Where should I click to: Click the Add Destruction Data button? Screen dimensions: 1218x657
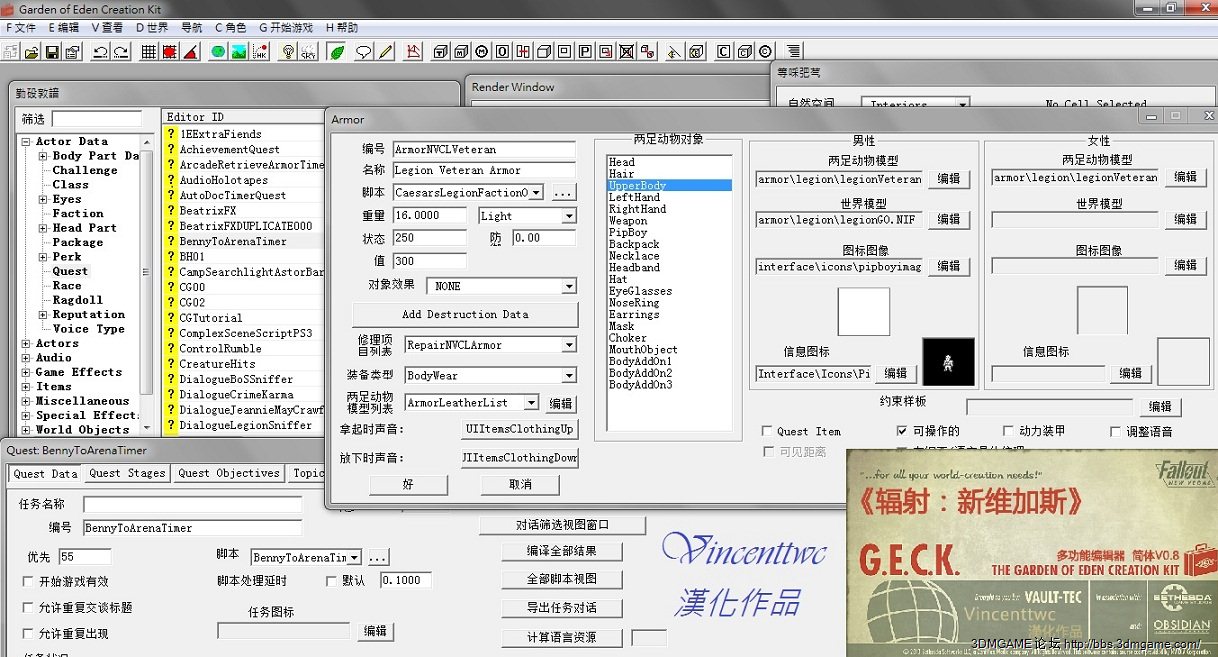coord(465,314)
